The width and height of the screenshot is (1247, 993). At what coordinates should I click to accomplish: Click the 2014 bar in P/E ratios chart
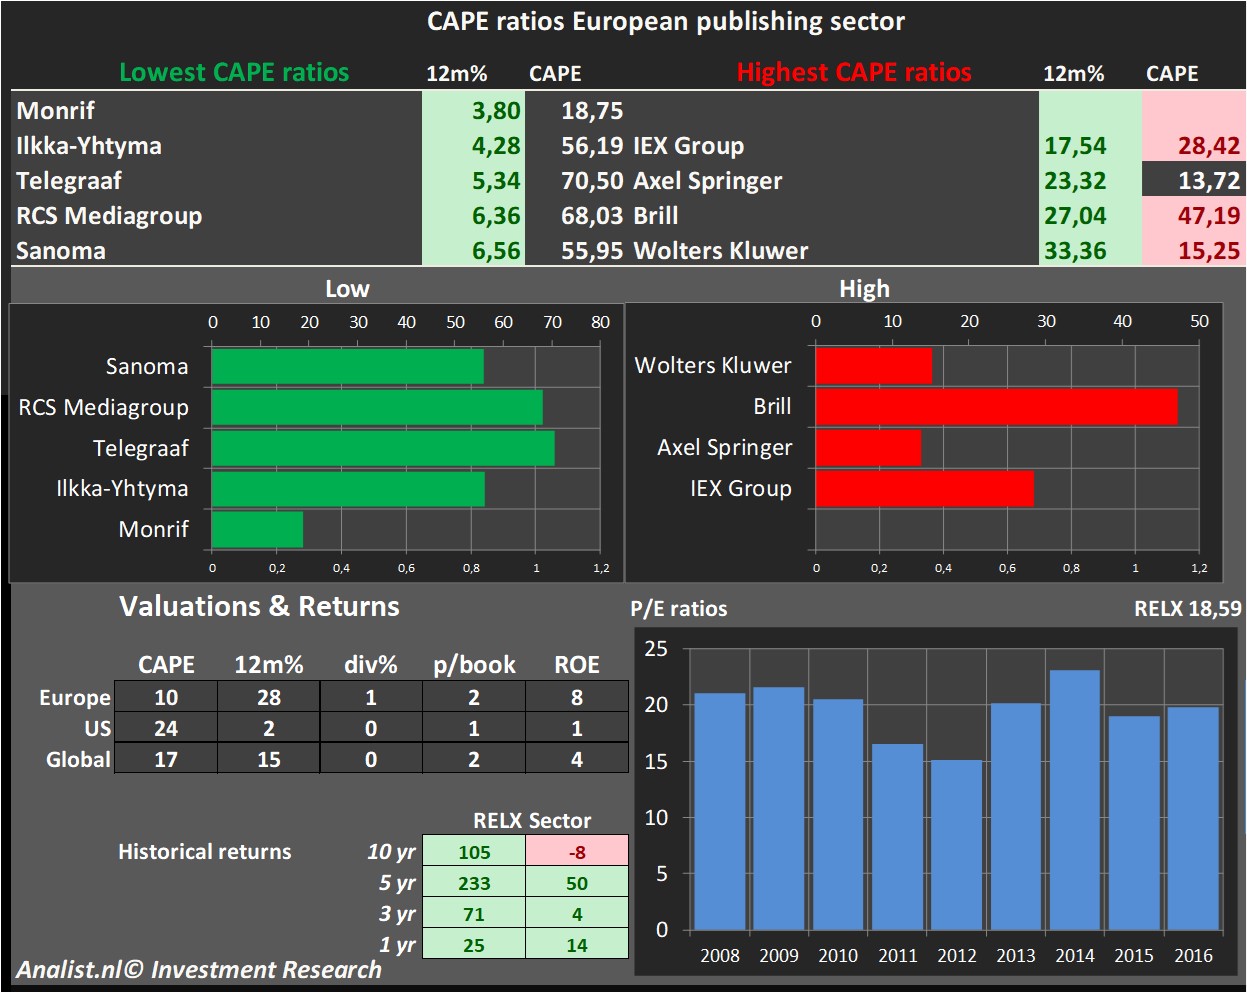tap(1074, 800)
